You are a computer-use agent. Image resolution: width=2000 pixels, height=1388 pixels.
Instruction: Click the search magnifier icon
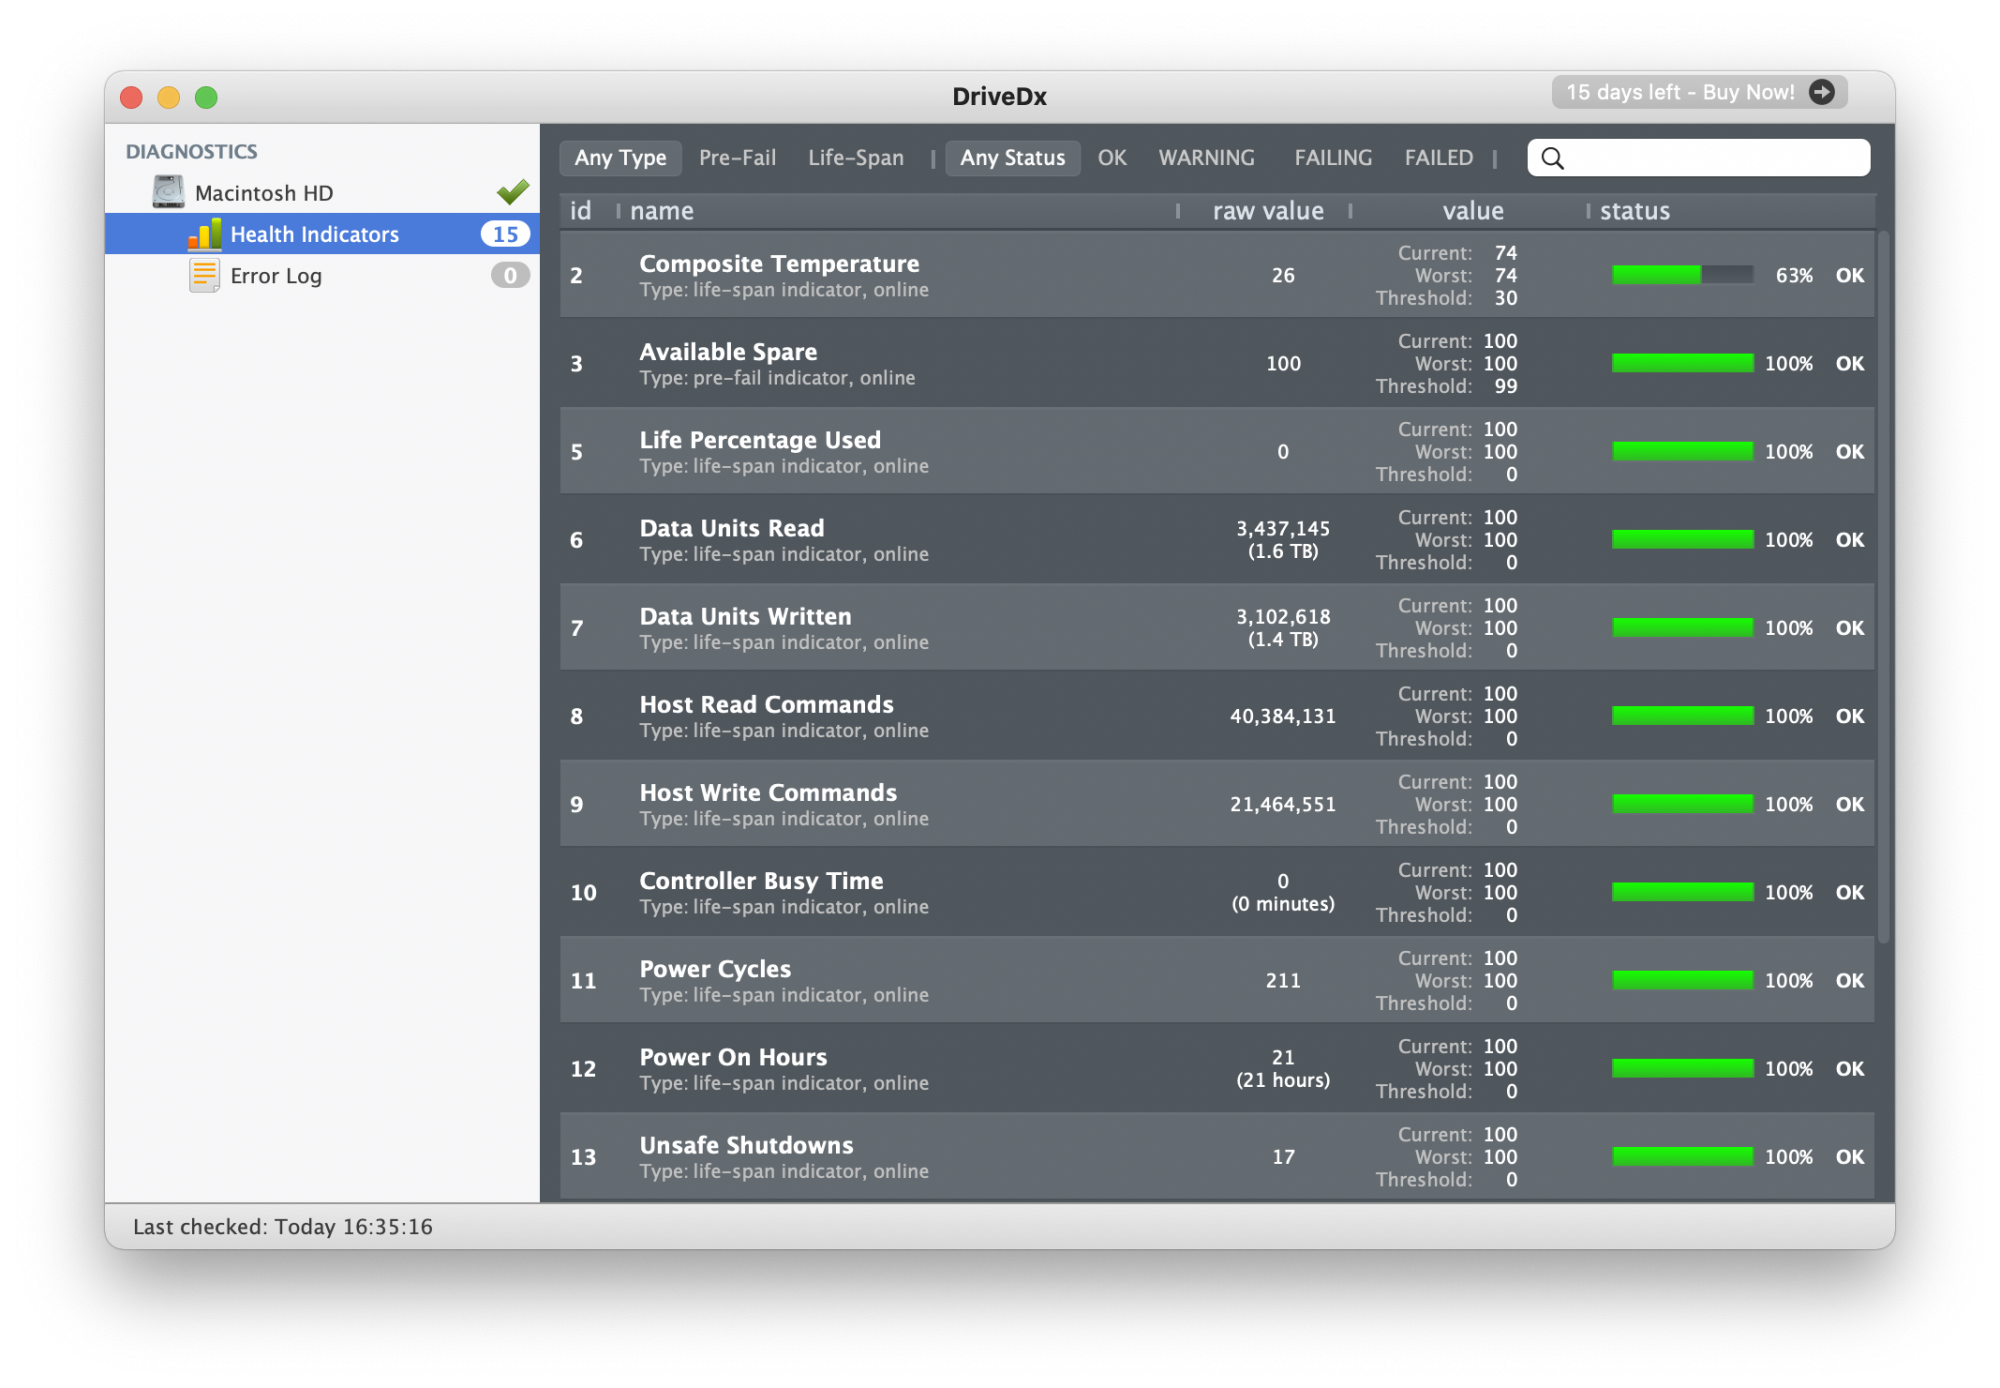pyautogui.click(x=1552, y=158)
